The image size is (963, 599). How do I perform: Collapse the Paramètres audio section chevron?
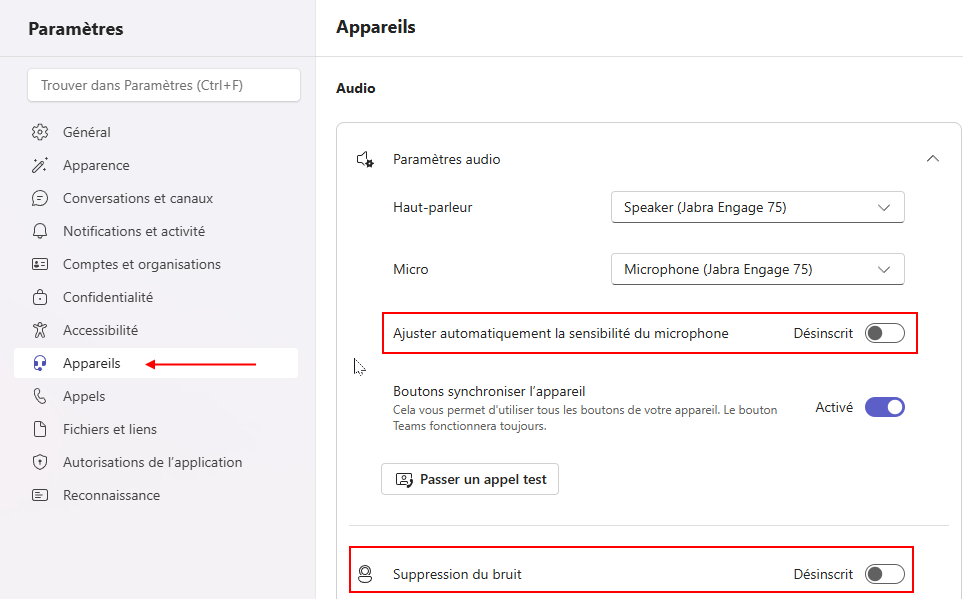(x=932, y=159)
